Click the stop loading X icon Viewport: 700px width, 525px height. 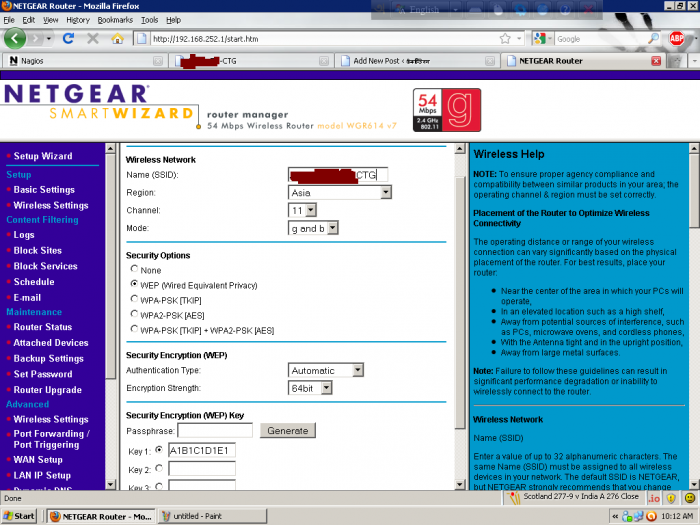[x=92, y=38]
